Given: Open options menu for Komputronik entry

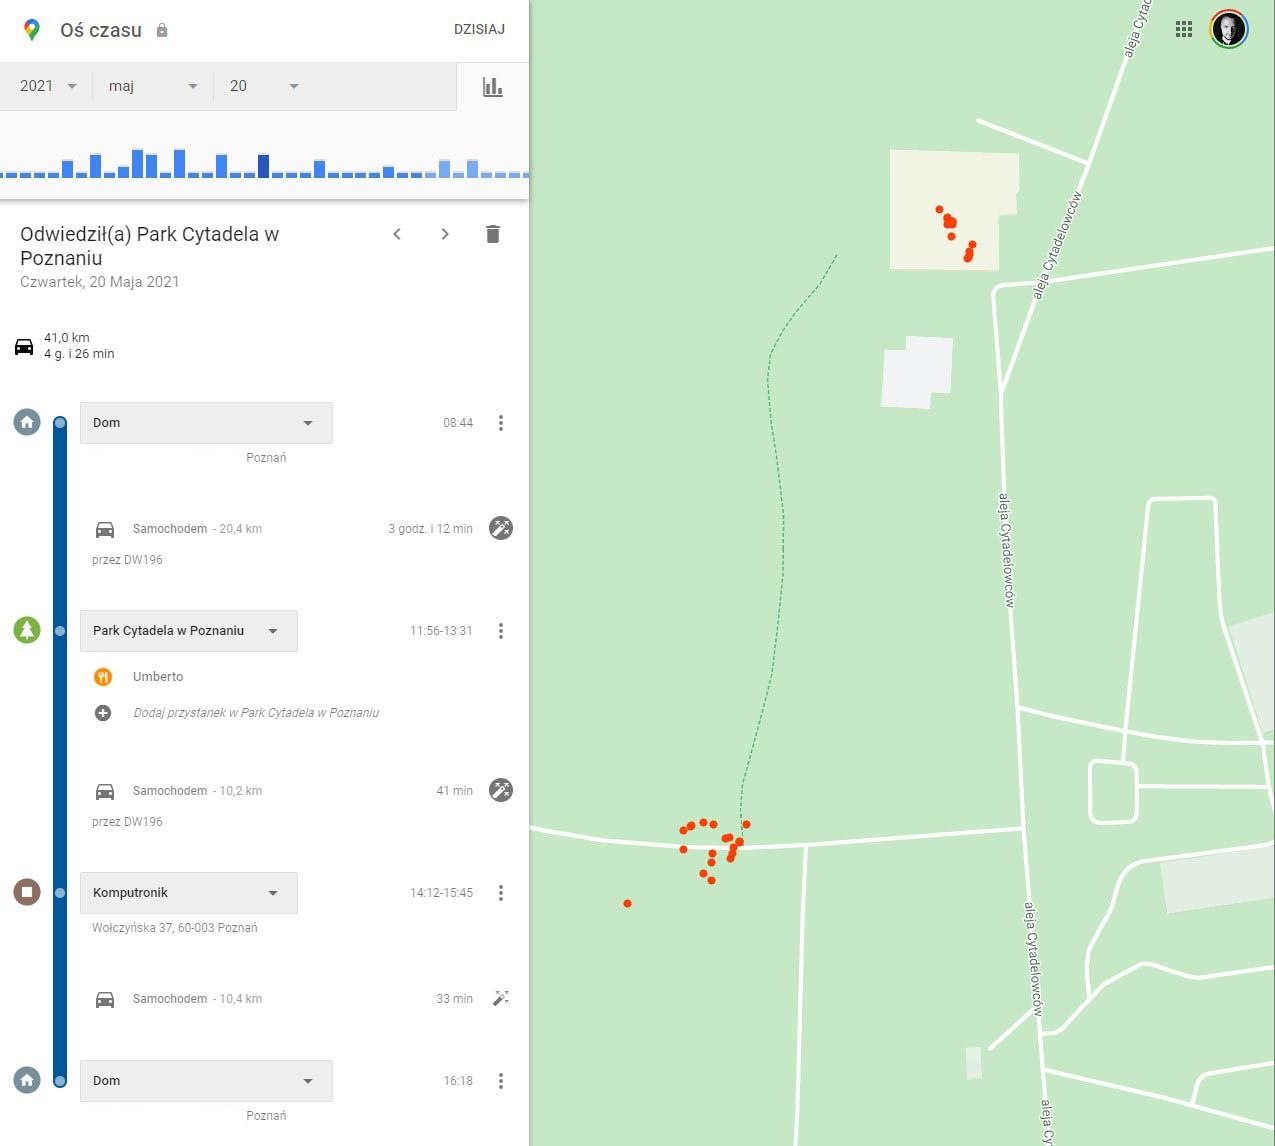Looking at the screenshot, I should 501,893.
